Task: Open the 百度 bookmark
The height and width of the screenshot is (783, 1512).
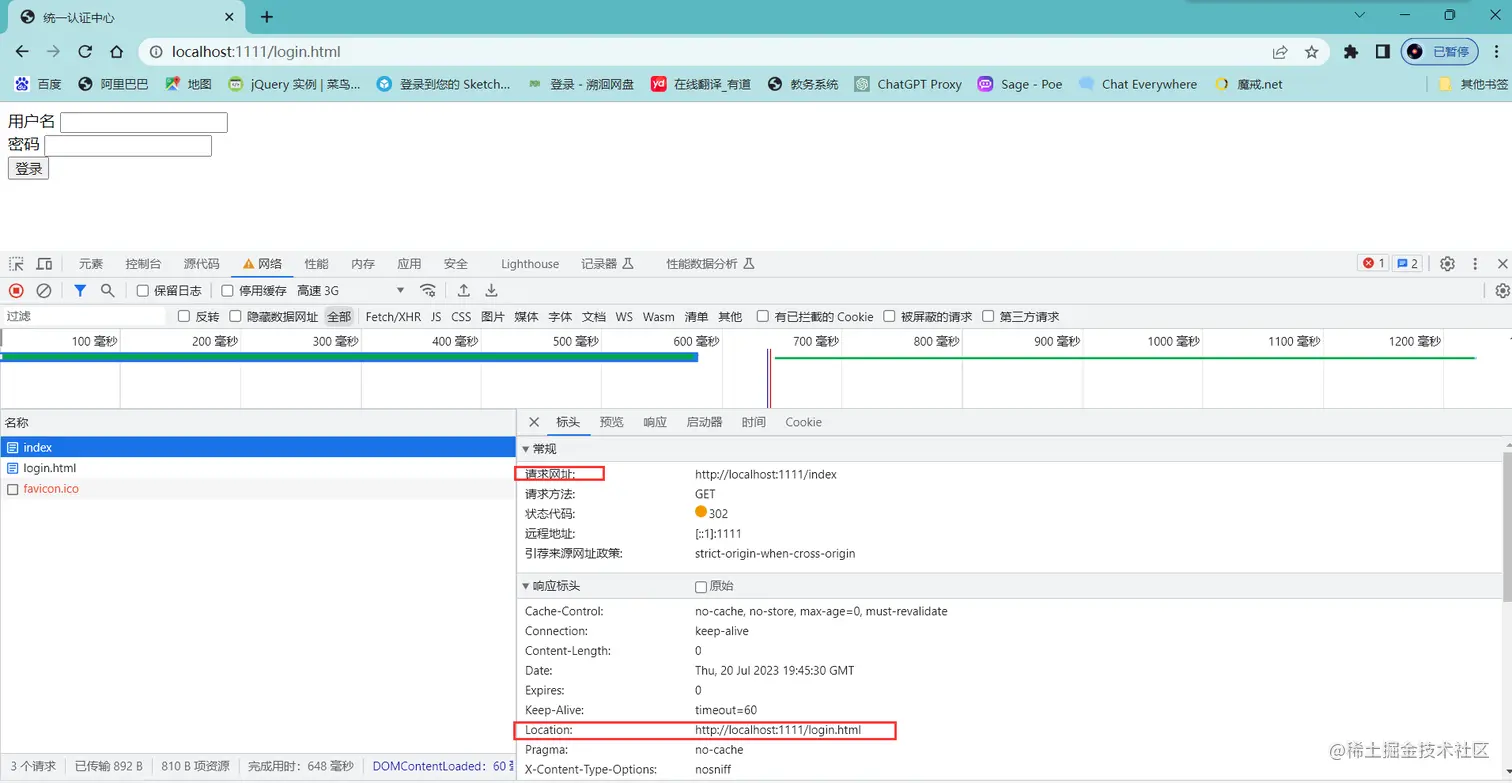Action: coord(38,84)
